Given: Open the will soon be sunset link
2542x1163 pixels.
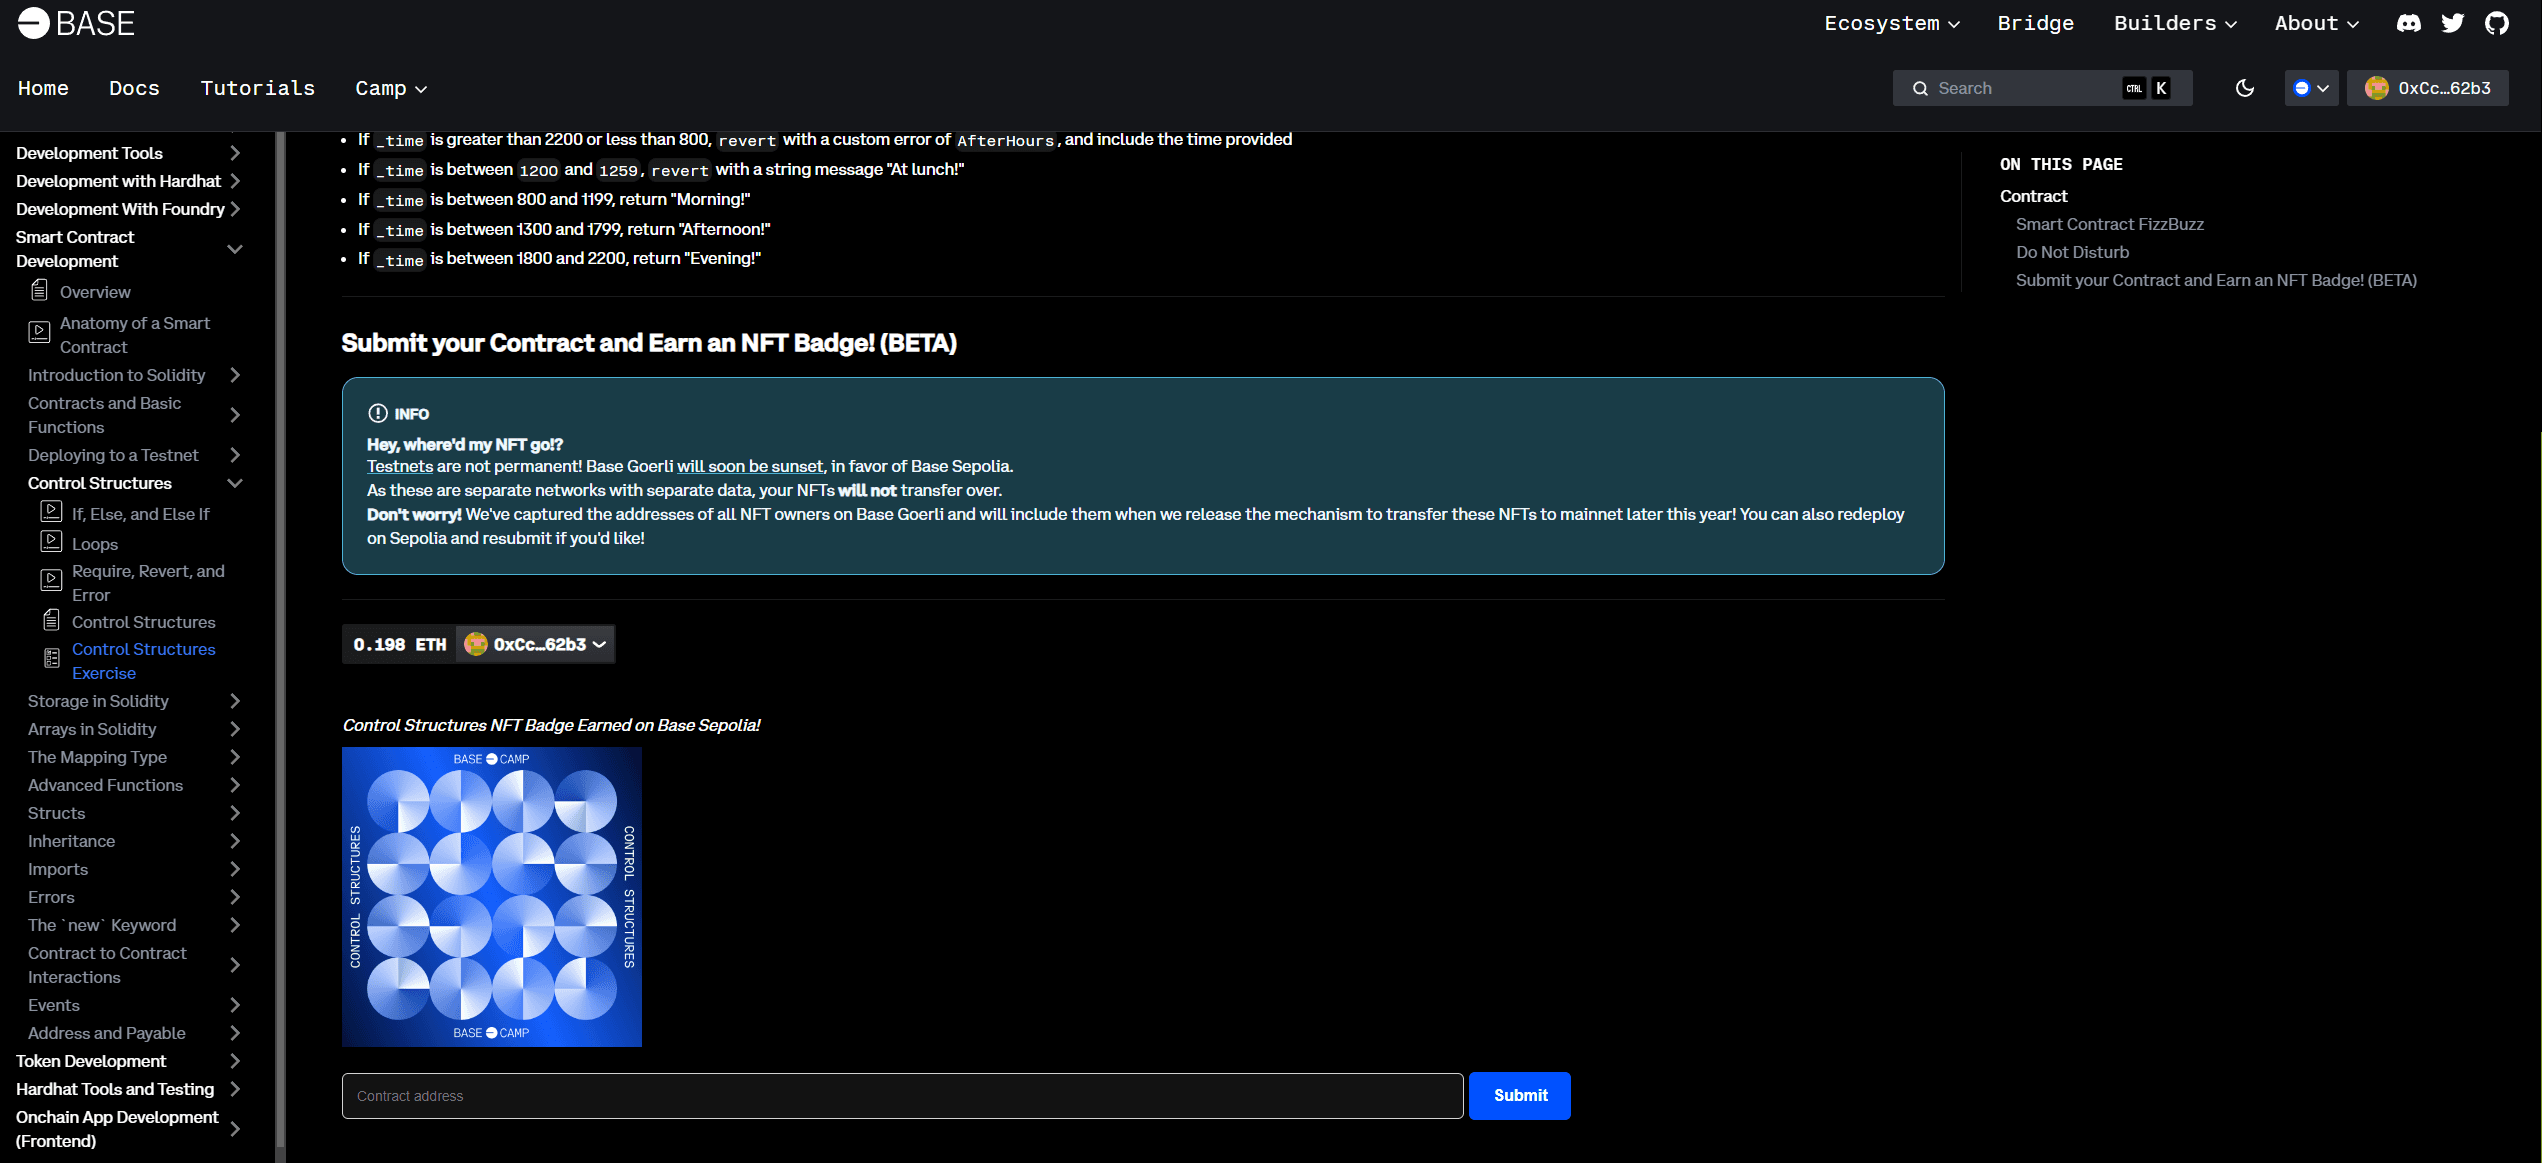Looking at the screenshot, I should click(750, 466).
